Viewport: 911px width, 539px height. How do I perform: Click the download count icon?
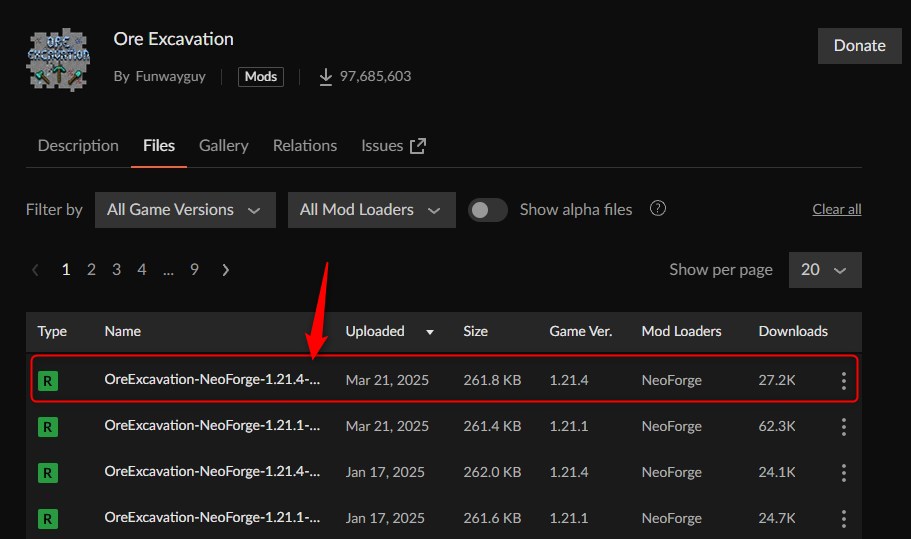coord(326,77)
